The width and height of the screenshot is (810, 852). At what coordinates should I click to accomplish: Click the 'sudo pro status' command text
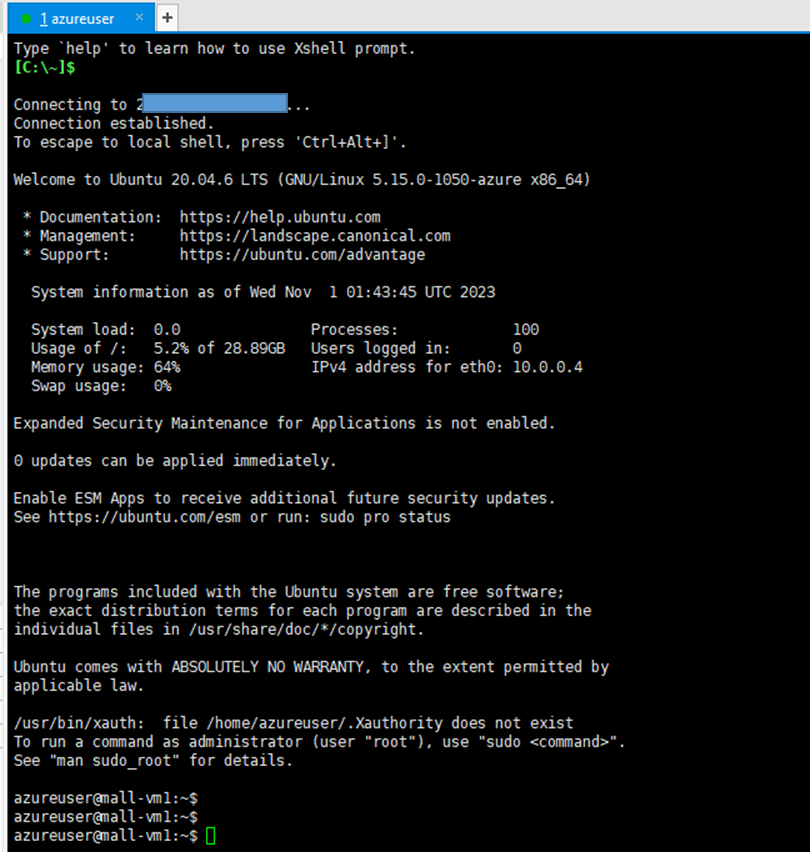click(x=385, y=517)
